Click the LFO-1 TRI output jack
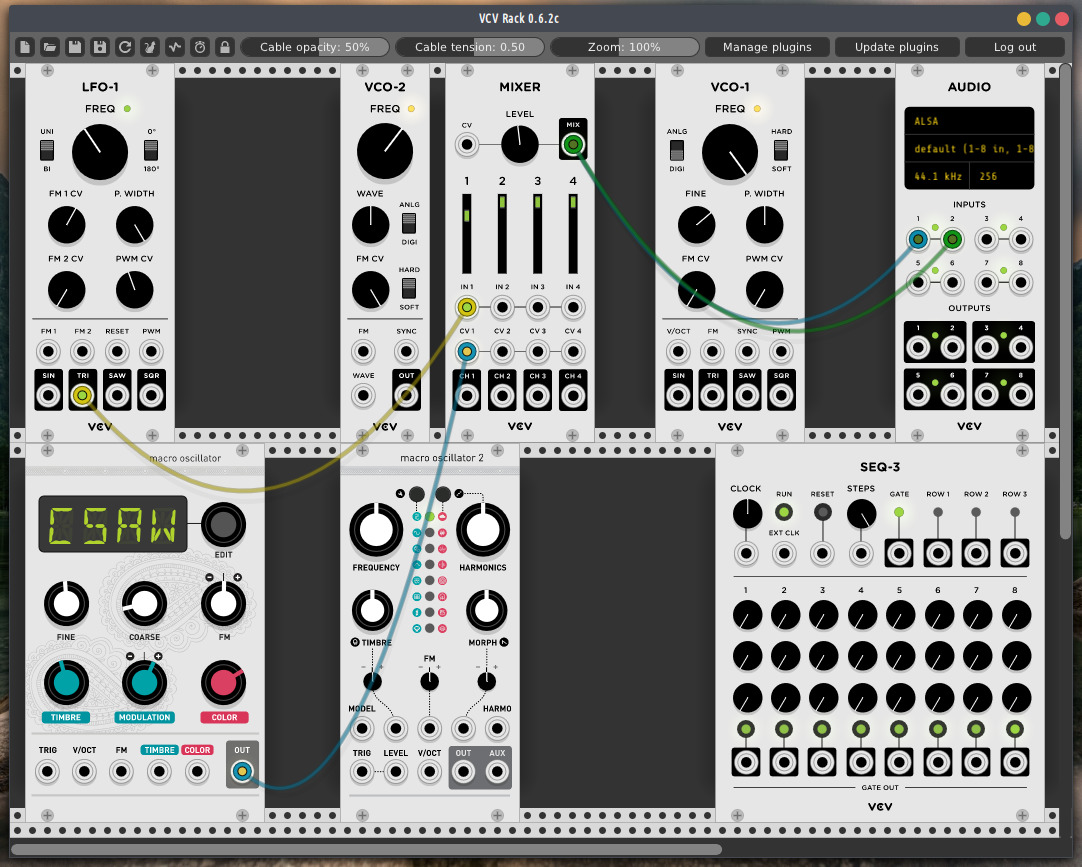Viewport: 1082px width, 867px height. point(82,396)
